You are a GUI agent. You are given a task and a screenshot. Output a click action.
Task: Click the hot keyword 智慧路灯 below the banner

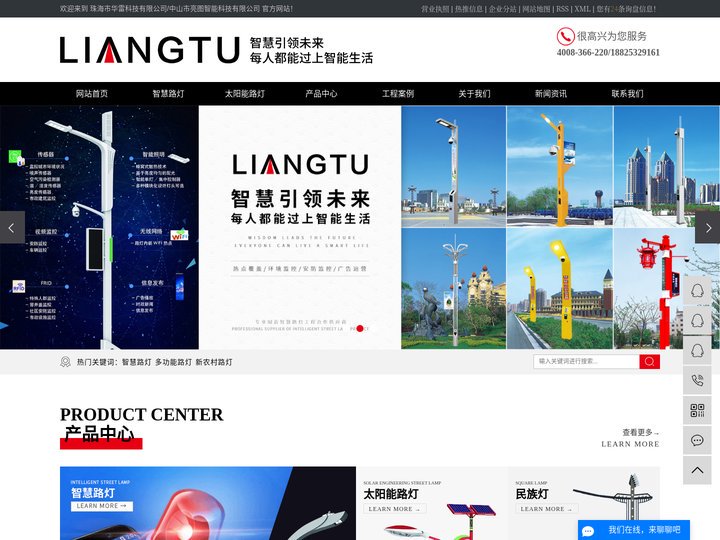click(x=136, y=362)
